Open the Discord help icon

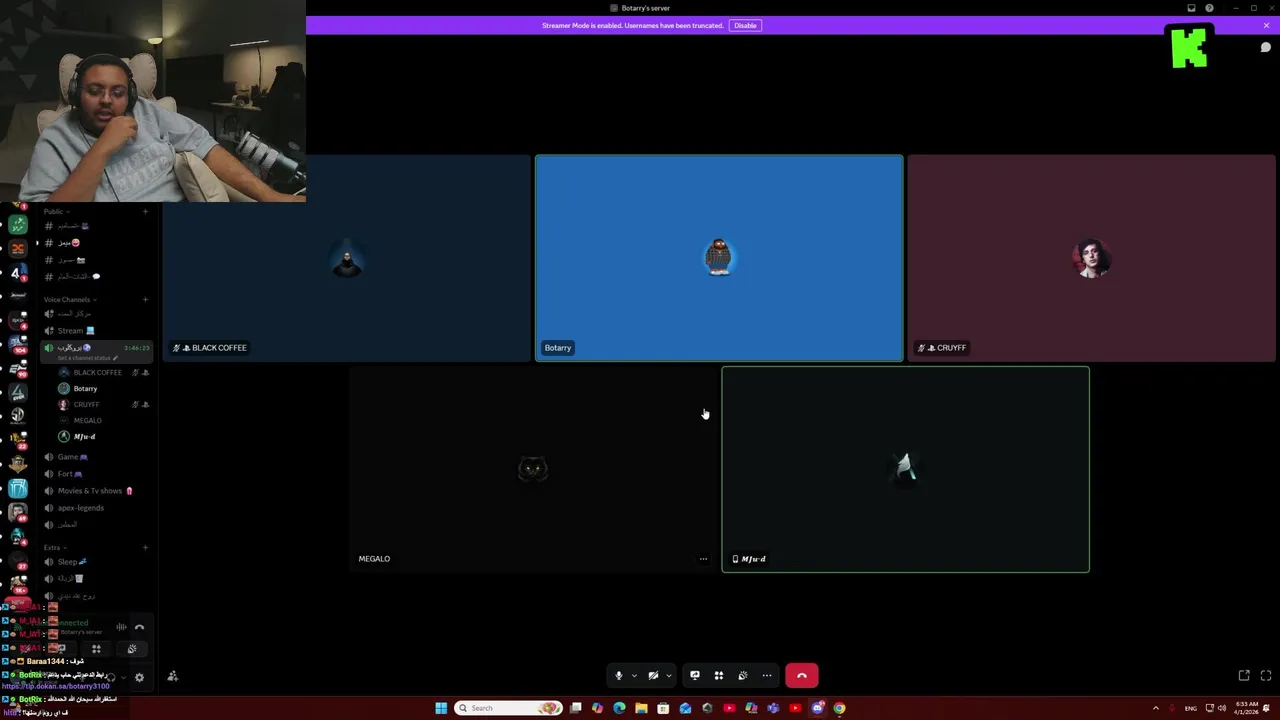point(1209,8)
